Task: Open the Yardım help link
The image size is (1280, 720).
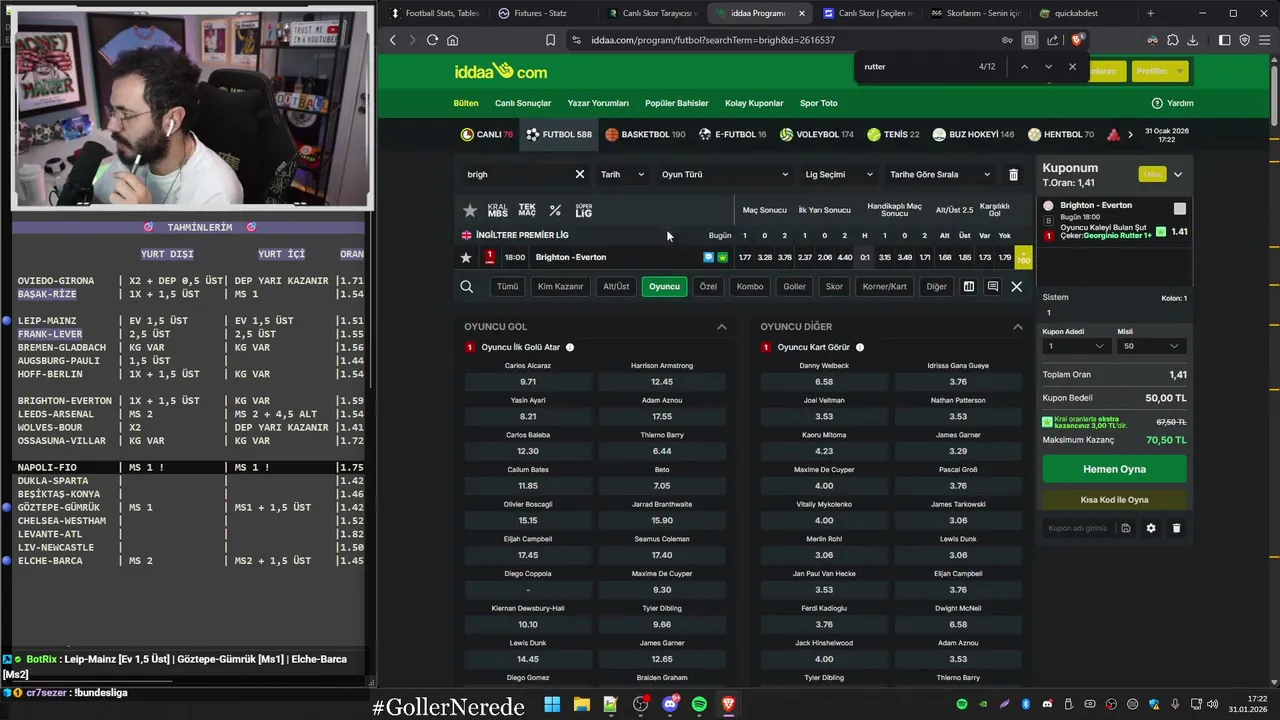Action: coord(1172,103)
